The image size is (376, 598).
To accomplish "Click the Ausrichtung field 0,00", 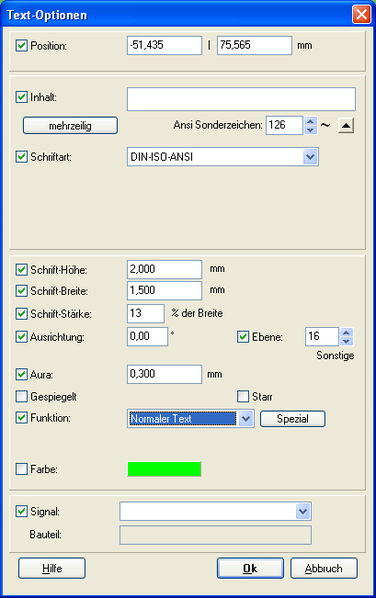I will tap(147, 336).
